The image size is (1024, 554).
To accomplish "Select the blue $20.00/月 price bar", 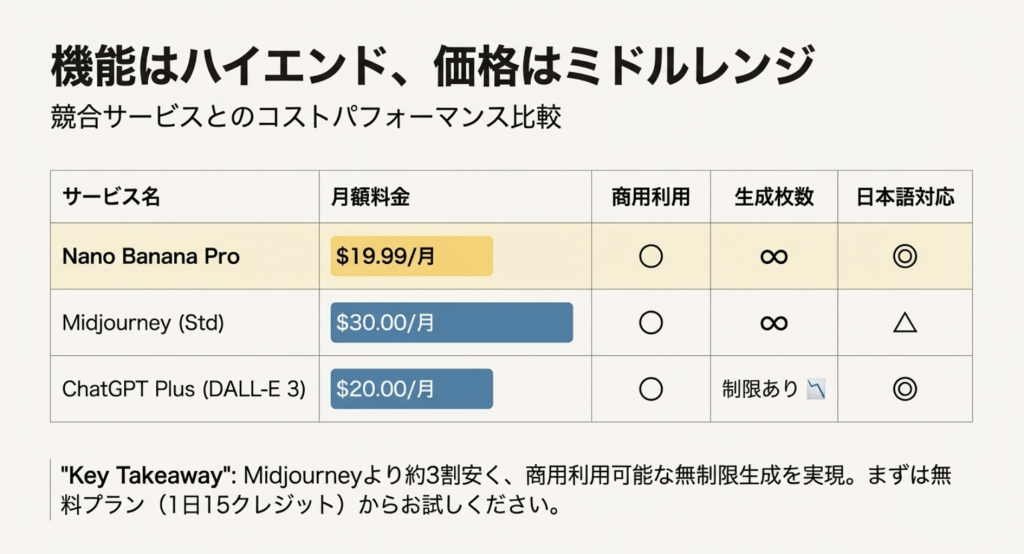I will [x=412, y=389].
